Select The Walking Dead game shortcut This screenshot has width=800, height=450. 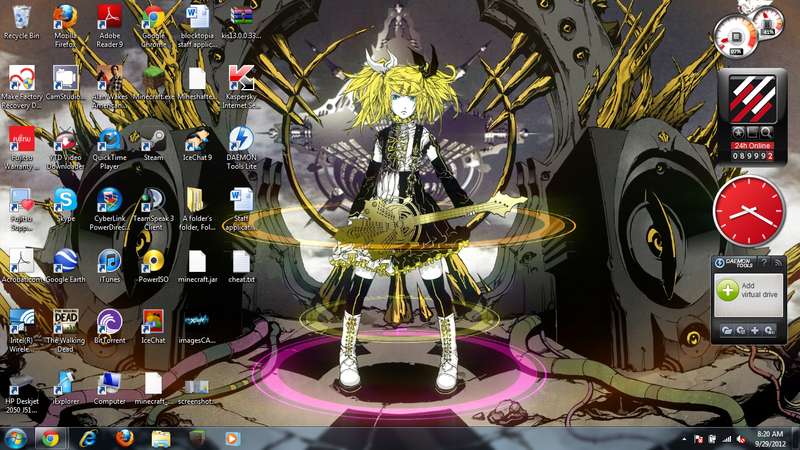click(65, 331)
